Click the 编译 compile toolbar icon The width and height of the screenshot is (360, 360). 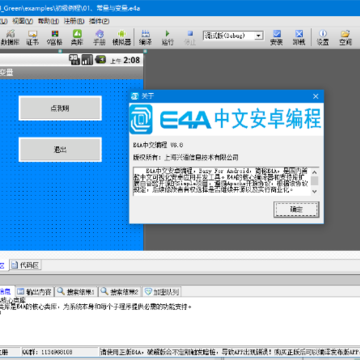click(x=145, y=37)
